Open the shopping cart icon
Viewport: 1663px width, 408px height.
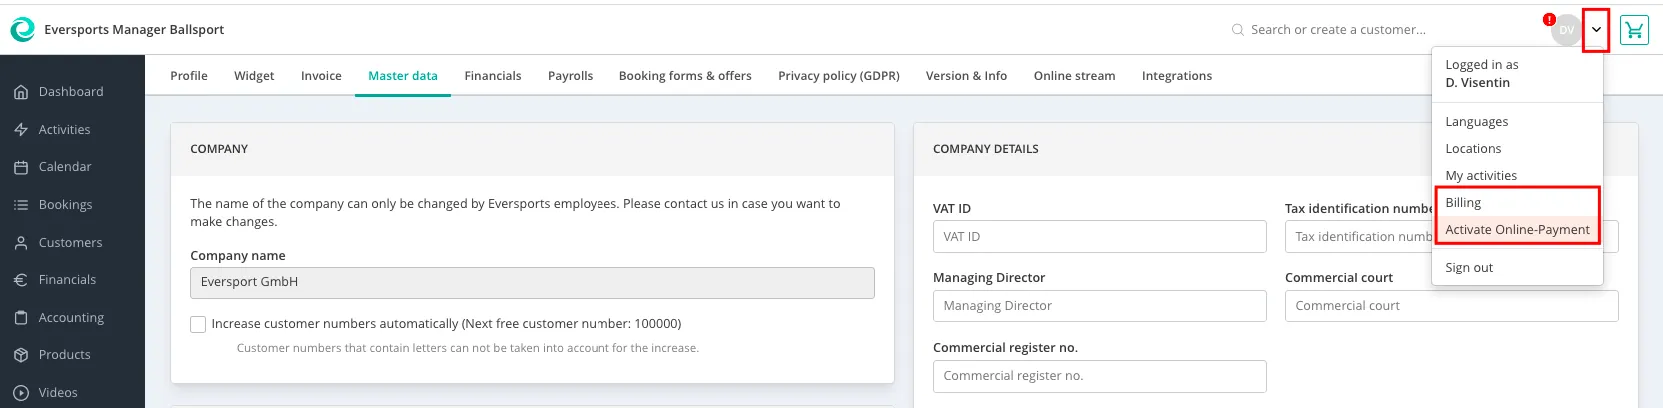click(x=1634, y=30)
